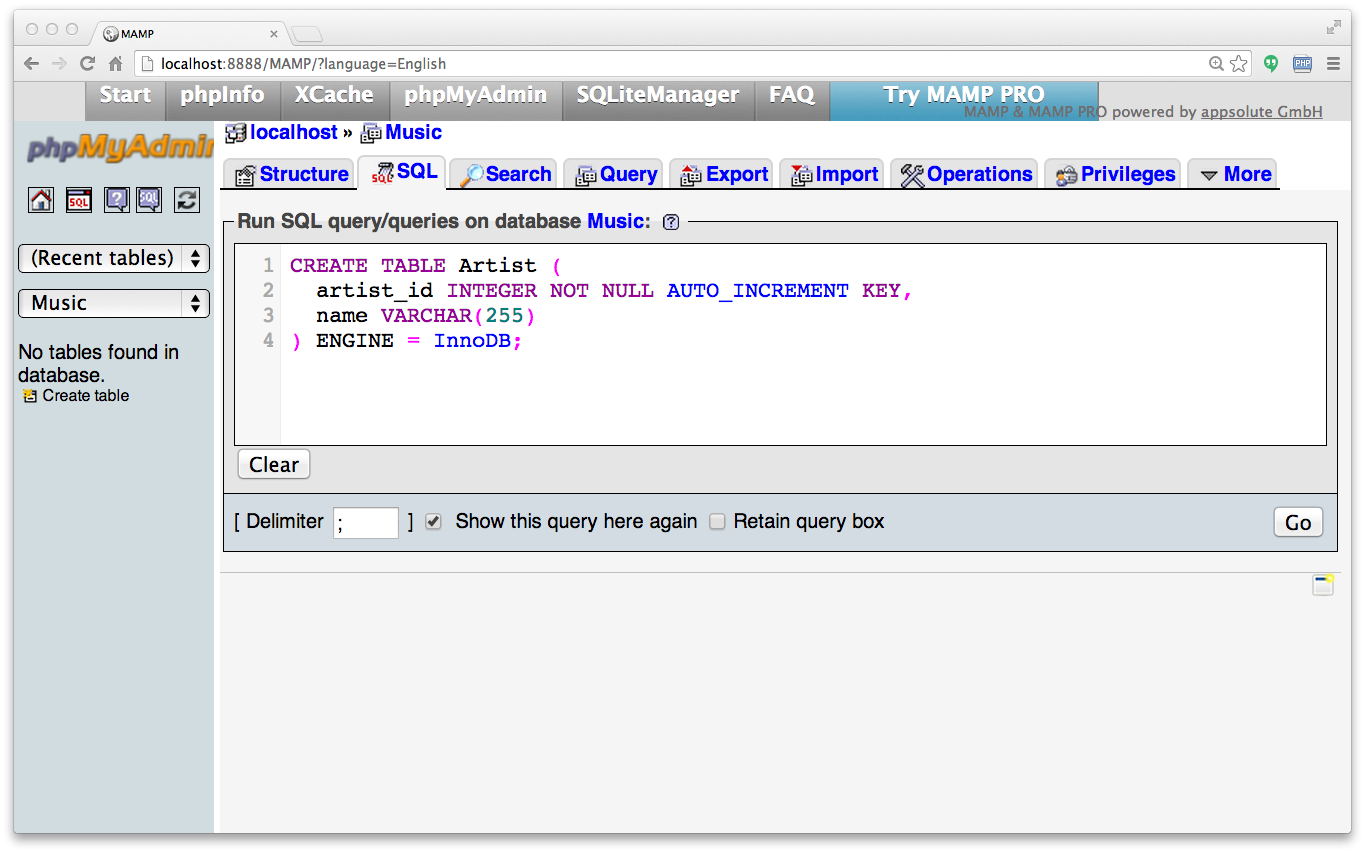Go to phpMyAdmin home via house icon

point(41,199)
